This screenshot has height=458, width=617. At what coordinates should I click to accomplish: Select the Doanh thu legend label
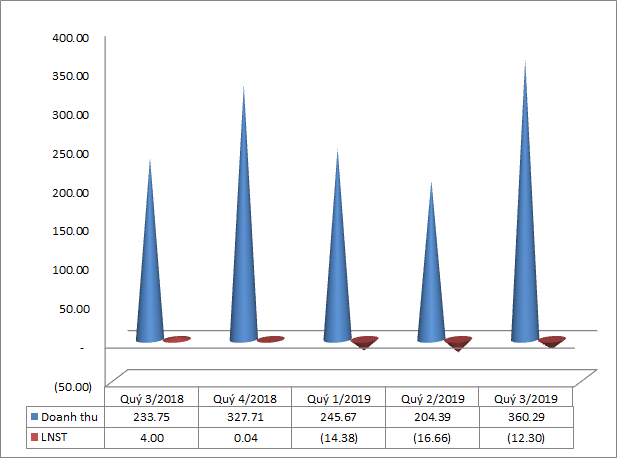tap(69, 417)
